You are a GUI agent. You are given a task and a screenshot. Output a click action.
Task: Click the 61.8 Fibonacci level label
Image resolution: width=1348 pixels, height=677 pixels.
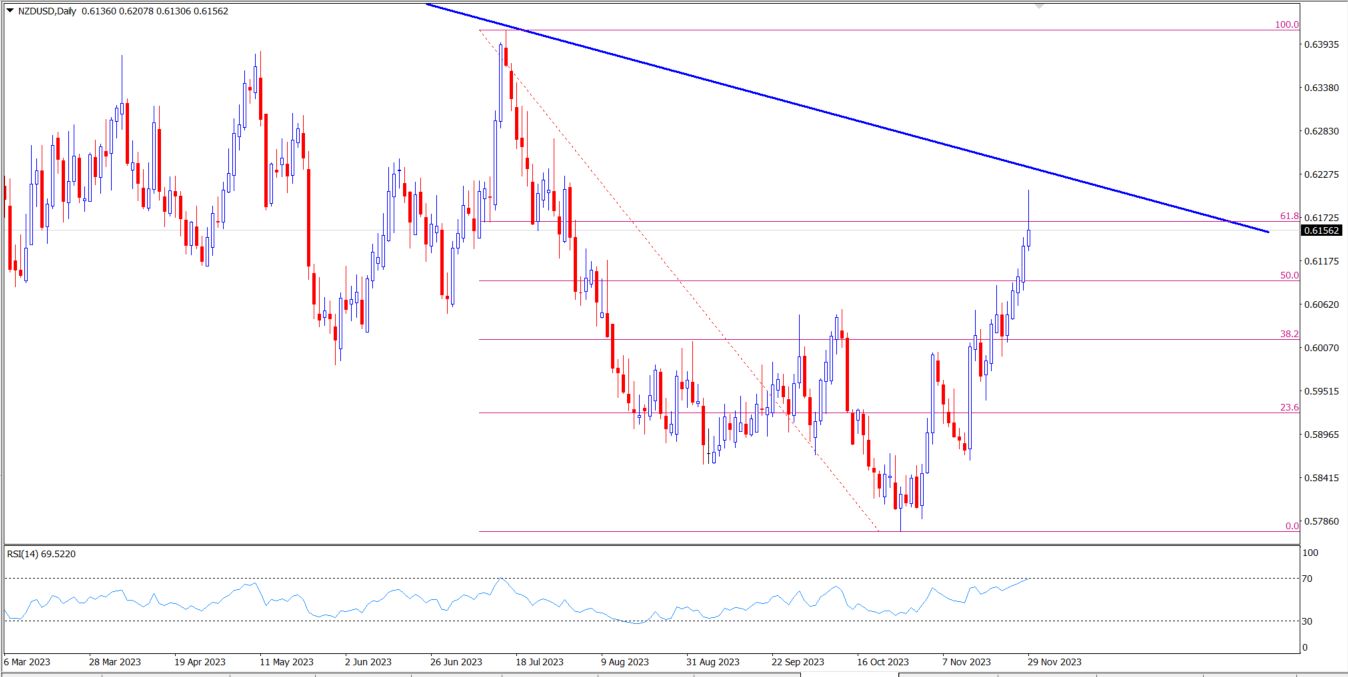tap(1290, 216)
